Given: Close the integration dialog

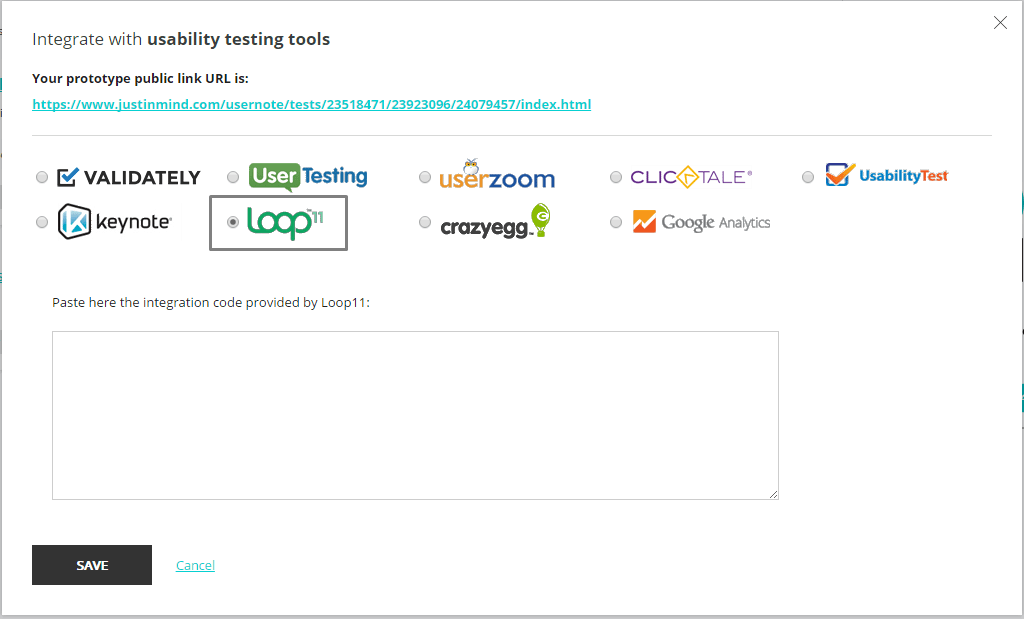Looking at the screenshot, I should click(1000, 23).
